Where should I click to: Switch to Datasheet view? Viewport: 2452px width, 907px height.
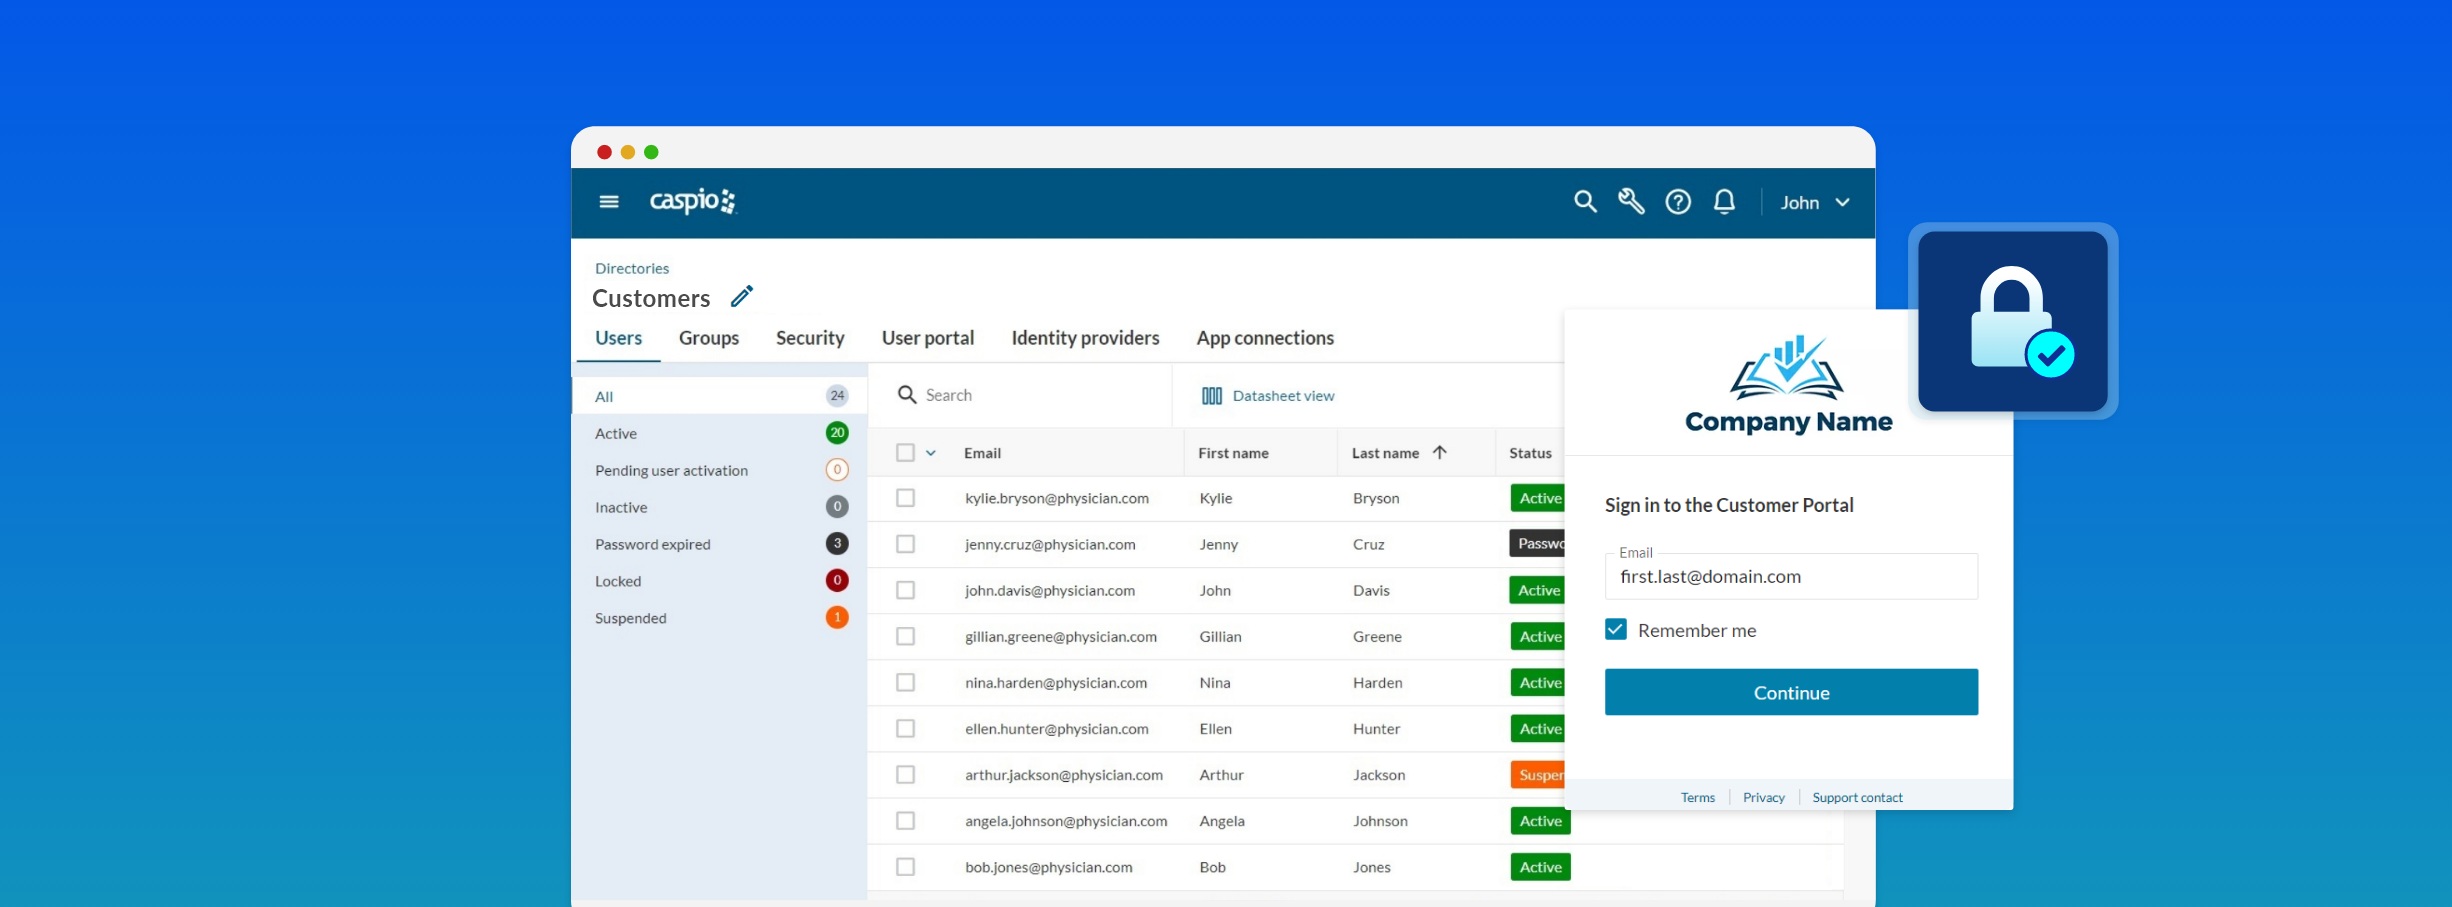point(1268,396)
